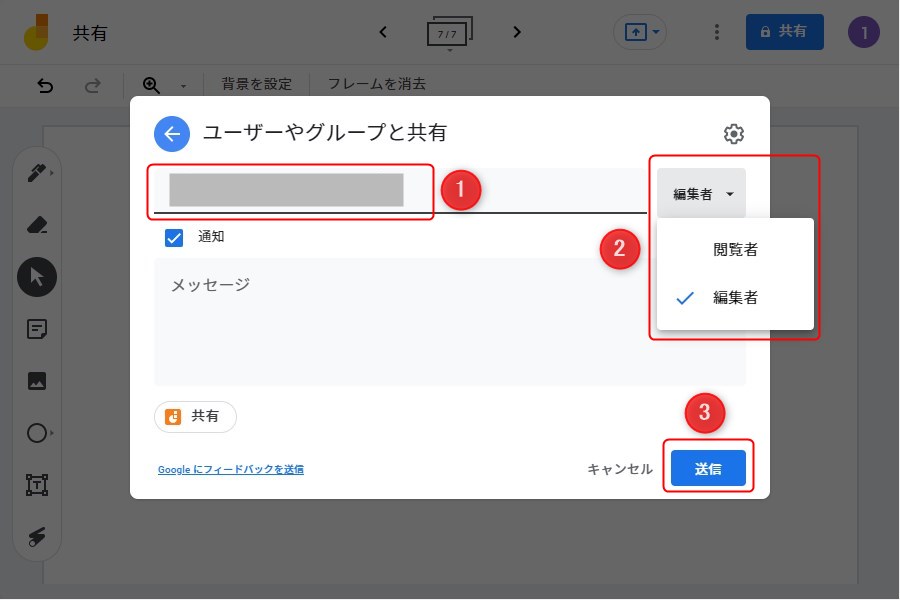The height and width of the screenshot is (600, 900).
Task: Open the present/cast dropdown
Action: click(x=641, y=32)
